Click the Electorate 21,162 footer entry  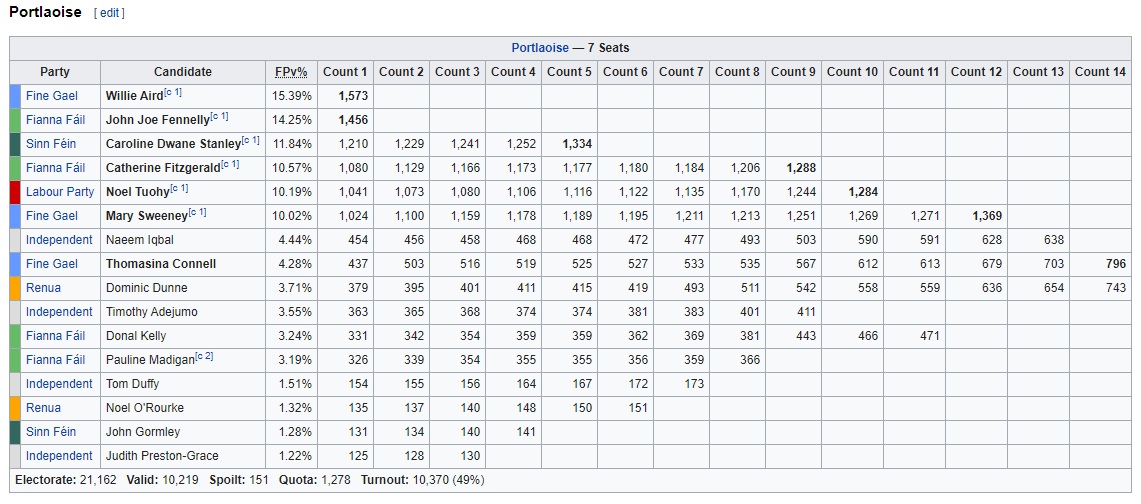click(65, 480)
